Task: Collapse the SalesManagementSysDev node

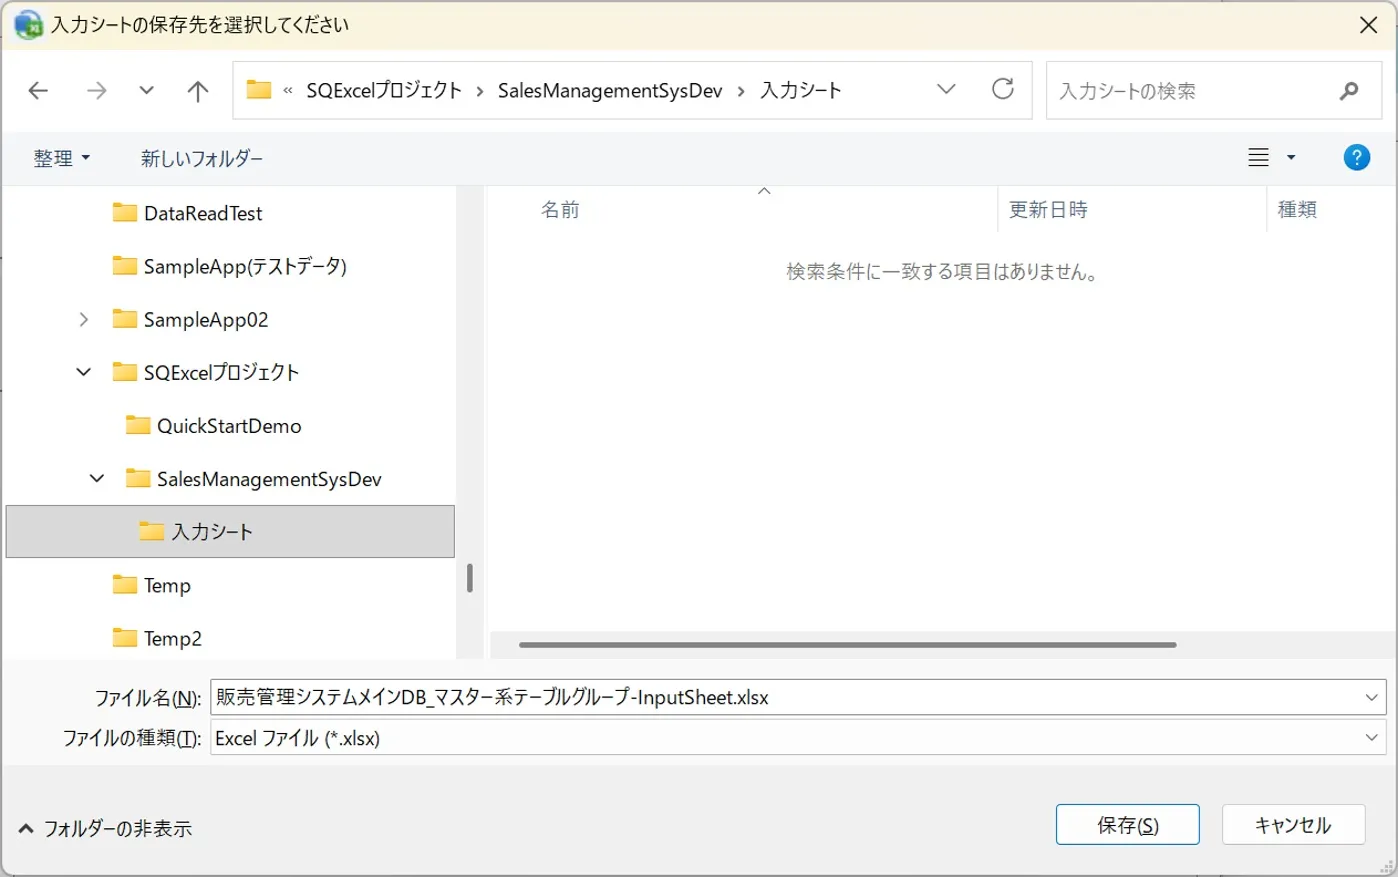Action: 97,479
